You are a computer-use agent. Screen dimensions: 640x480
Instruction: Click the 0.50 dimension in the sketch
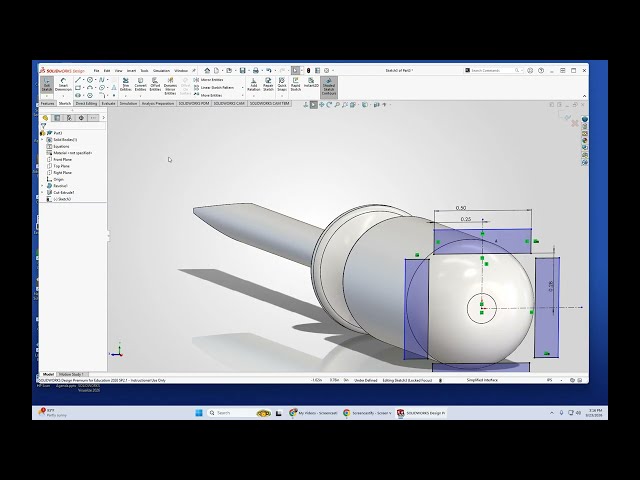click(x=460, y=208)
